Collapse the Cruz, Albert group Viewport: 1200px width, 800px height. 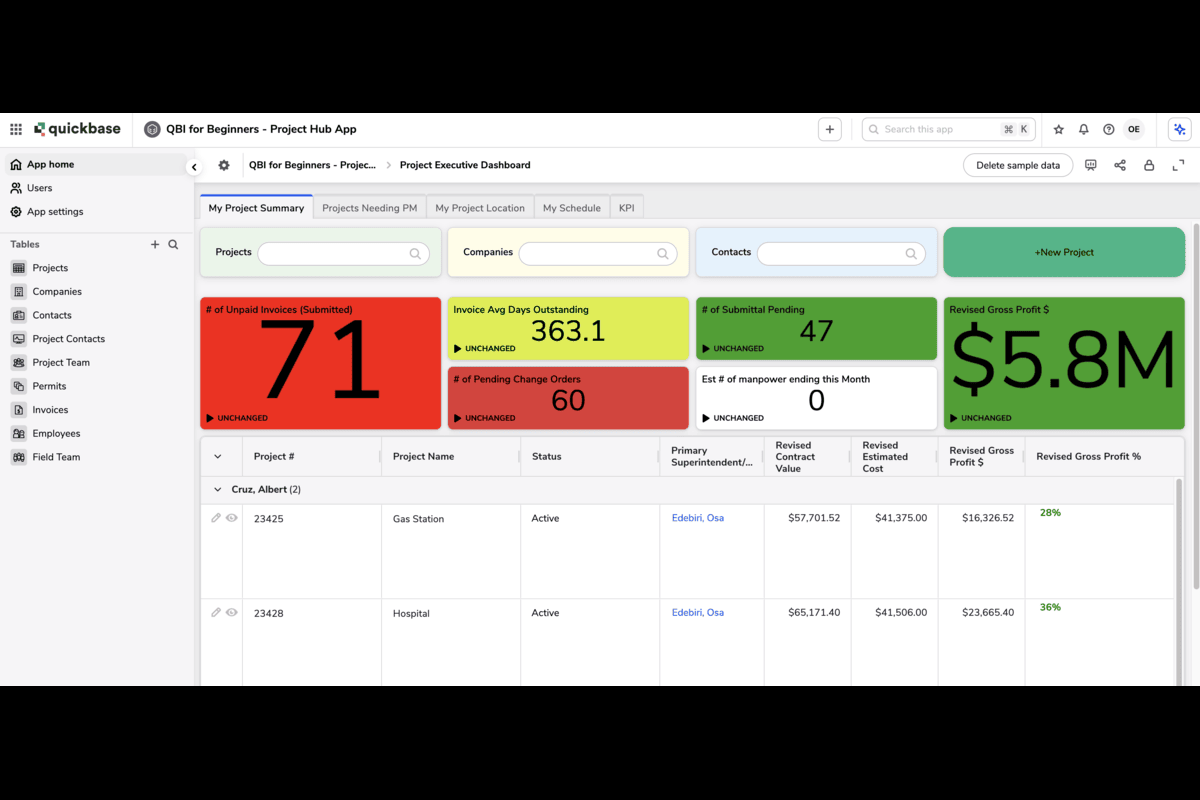point(218,490)
